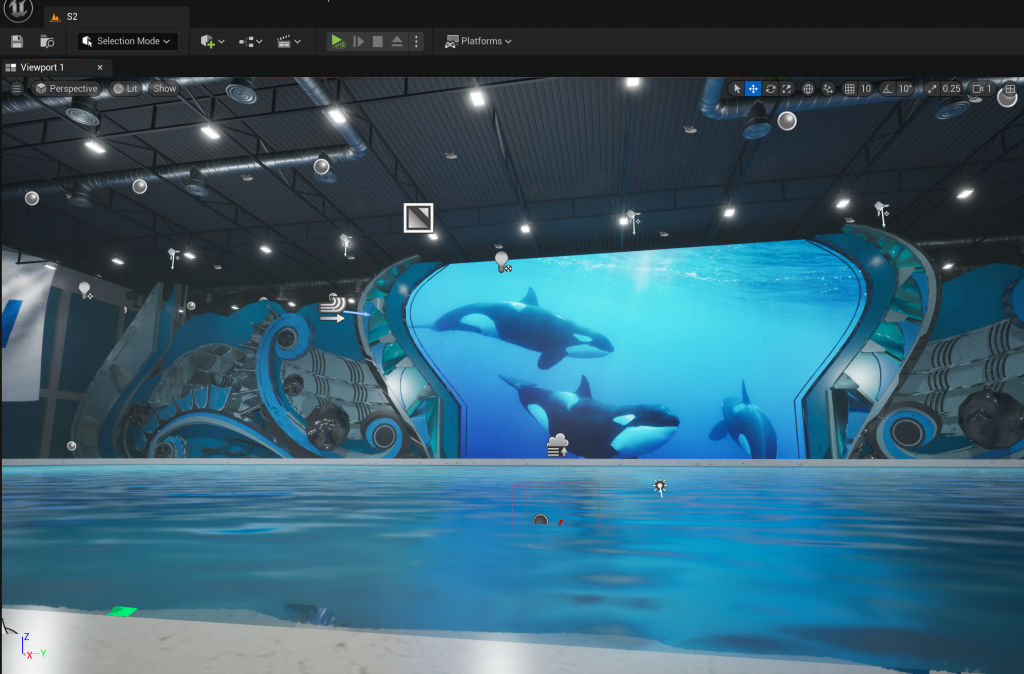Open the rotation snap value 10°
This screenshot has width=1024, height=674.
pos(905,88)
